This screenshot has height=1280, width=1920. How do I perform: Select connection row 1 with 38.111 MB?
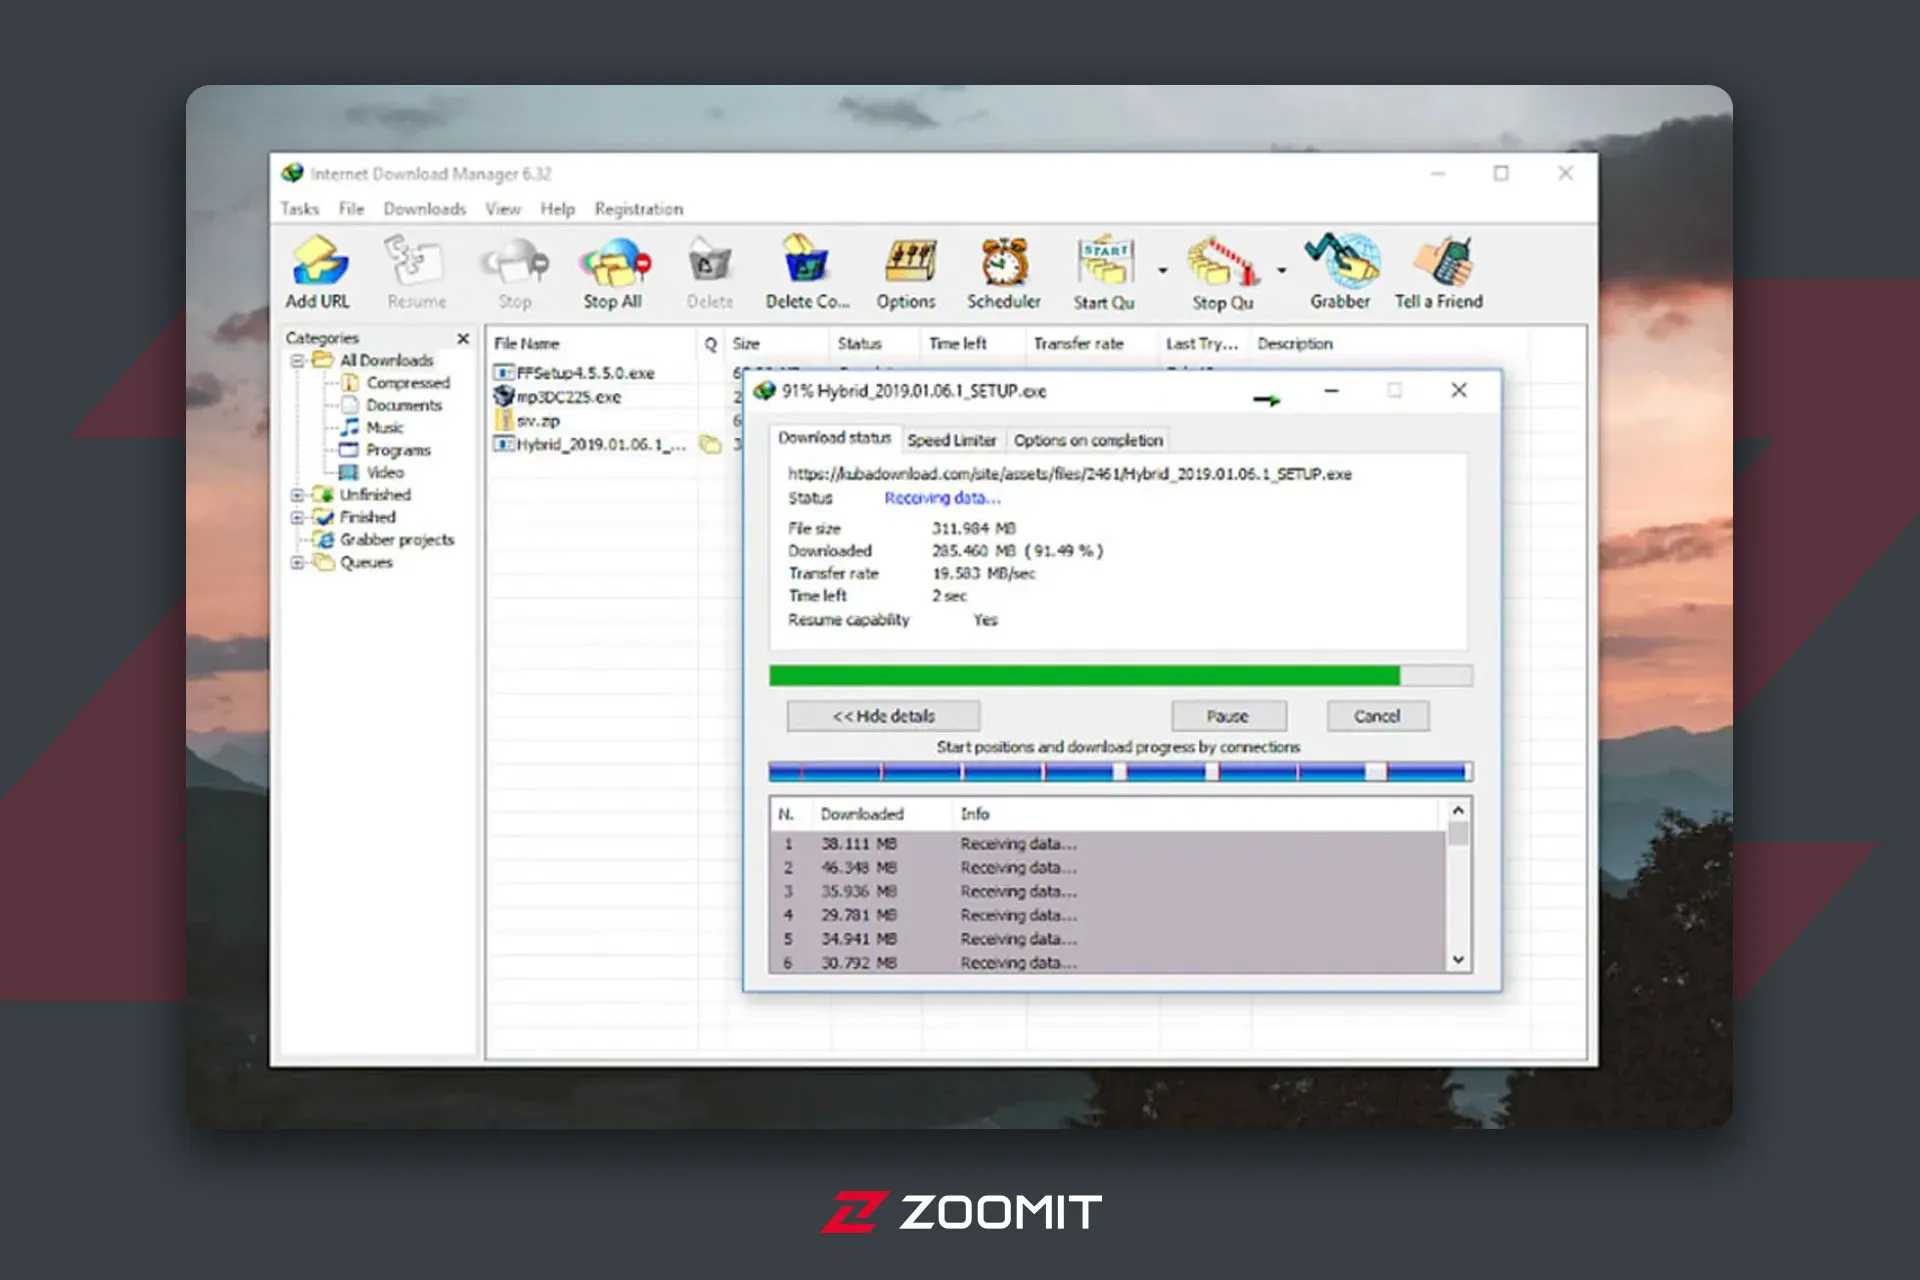(1108, 844)
